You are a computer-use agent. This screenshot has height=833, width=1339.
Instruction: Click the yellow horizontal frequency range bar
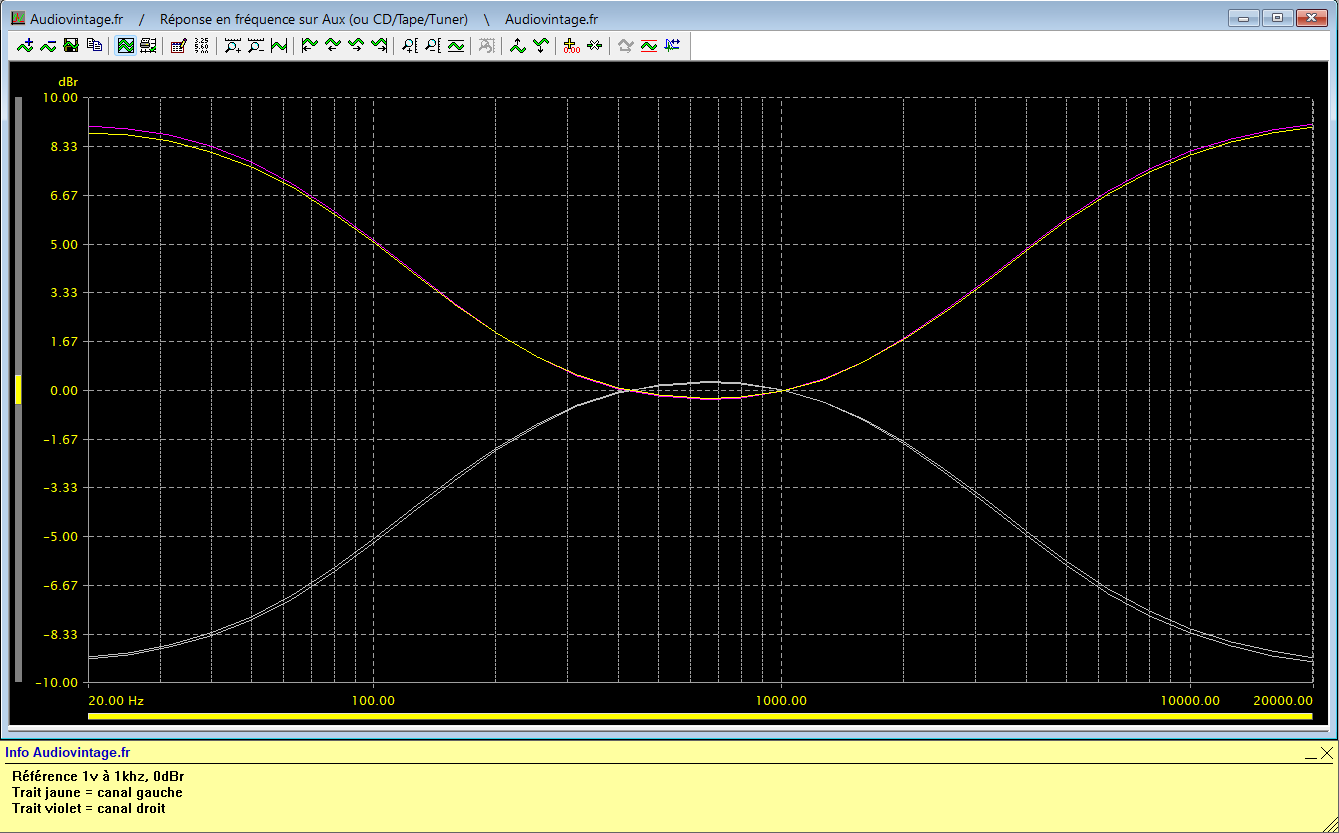(x=700, y=716)
